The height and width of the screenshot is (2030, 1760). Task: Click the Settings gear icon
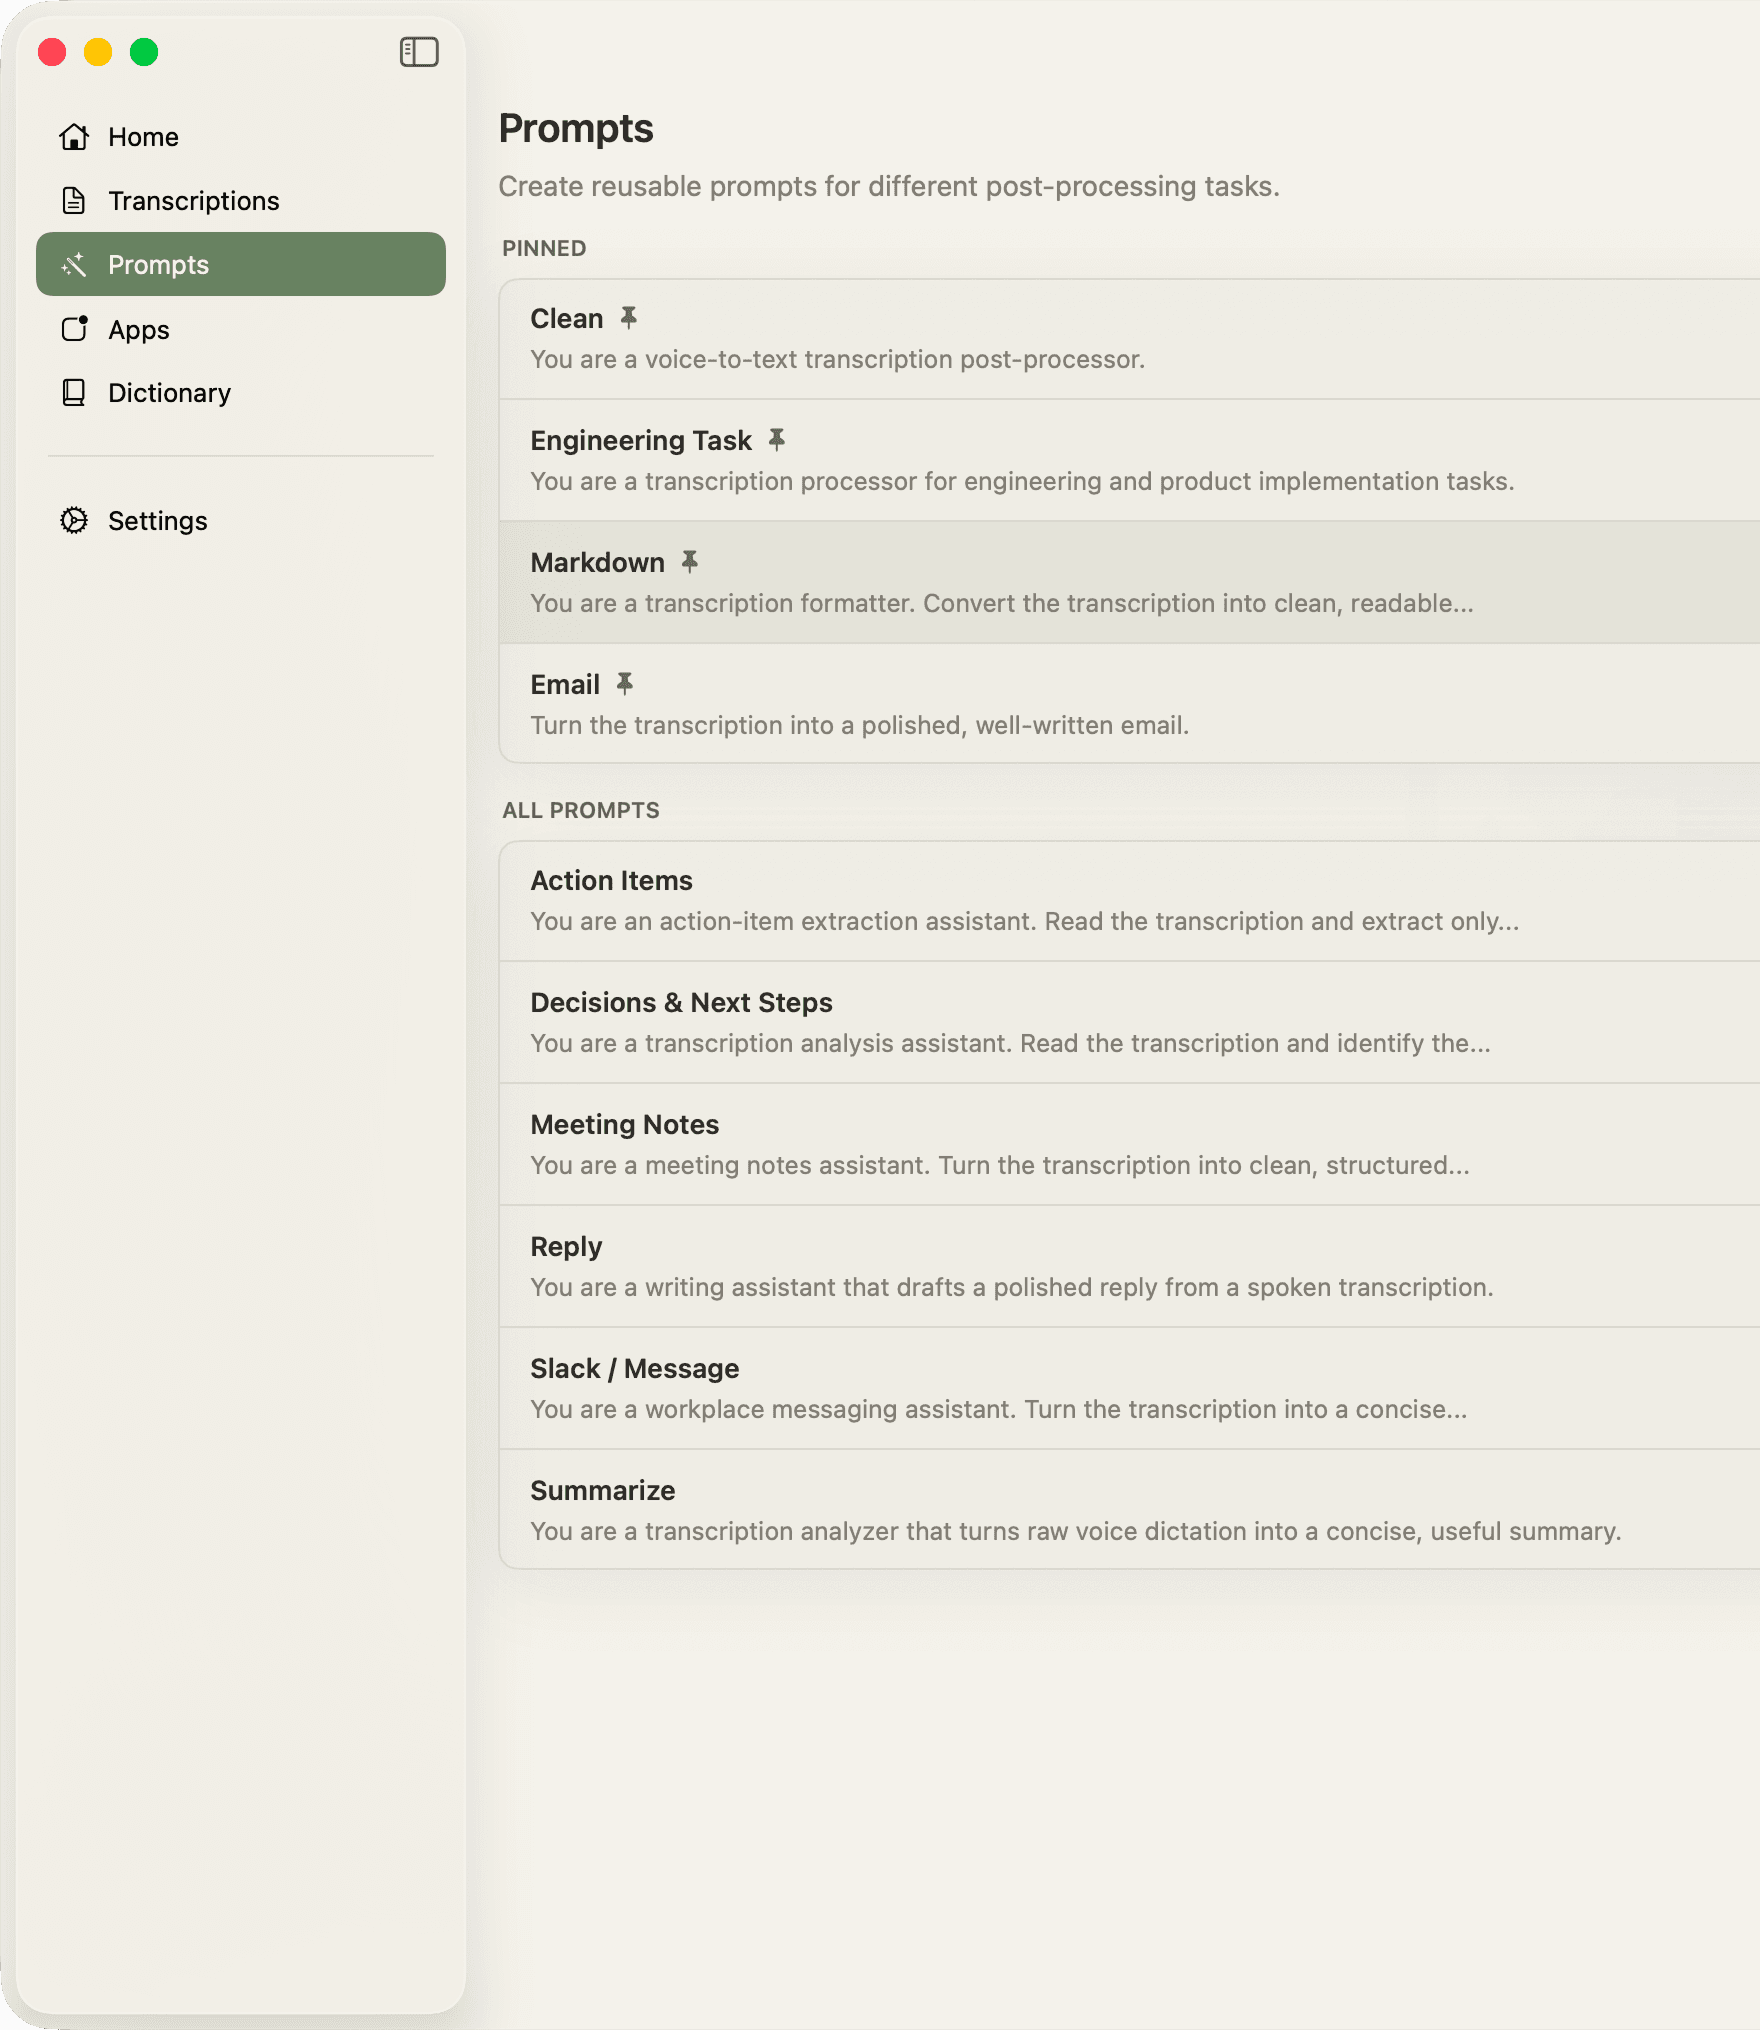pyautogui.click(x=74, y=521)
